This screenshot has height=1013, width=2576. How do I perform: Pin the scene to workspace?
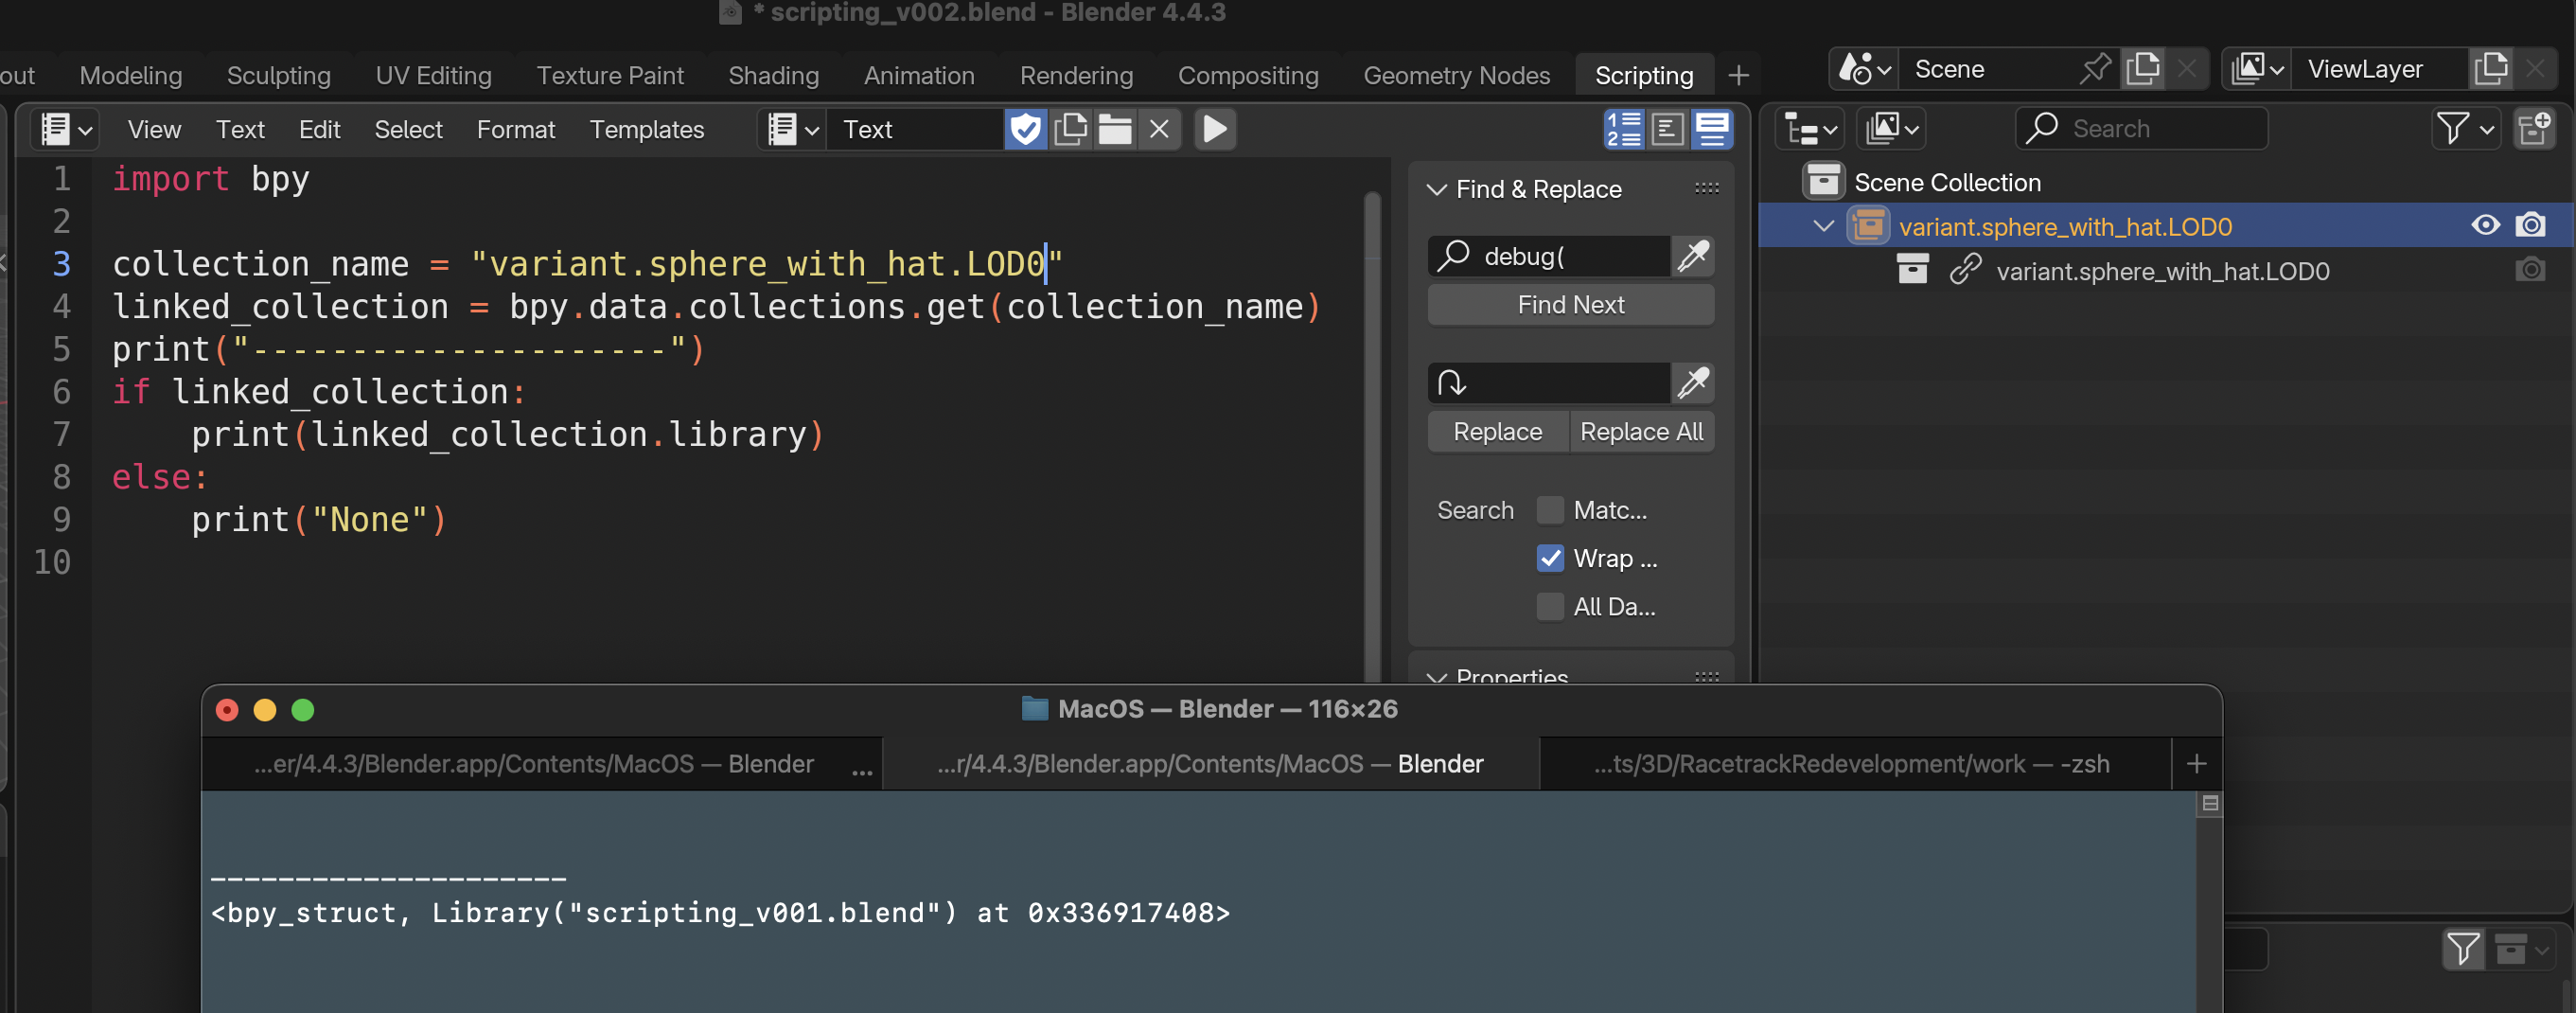2096,69
